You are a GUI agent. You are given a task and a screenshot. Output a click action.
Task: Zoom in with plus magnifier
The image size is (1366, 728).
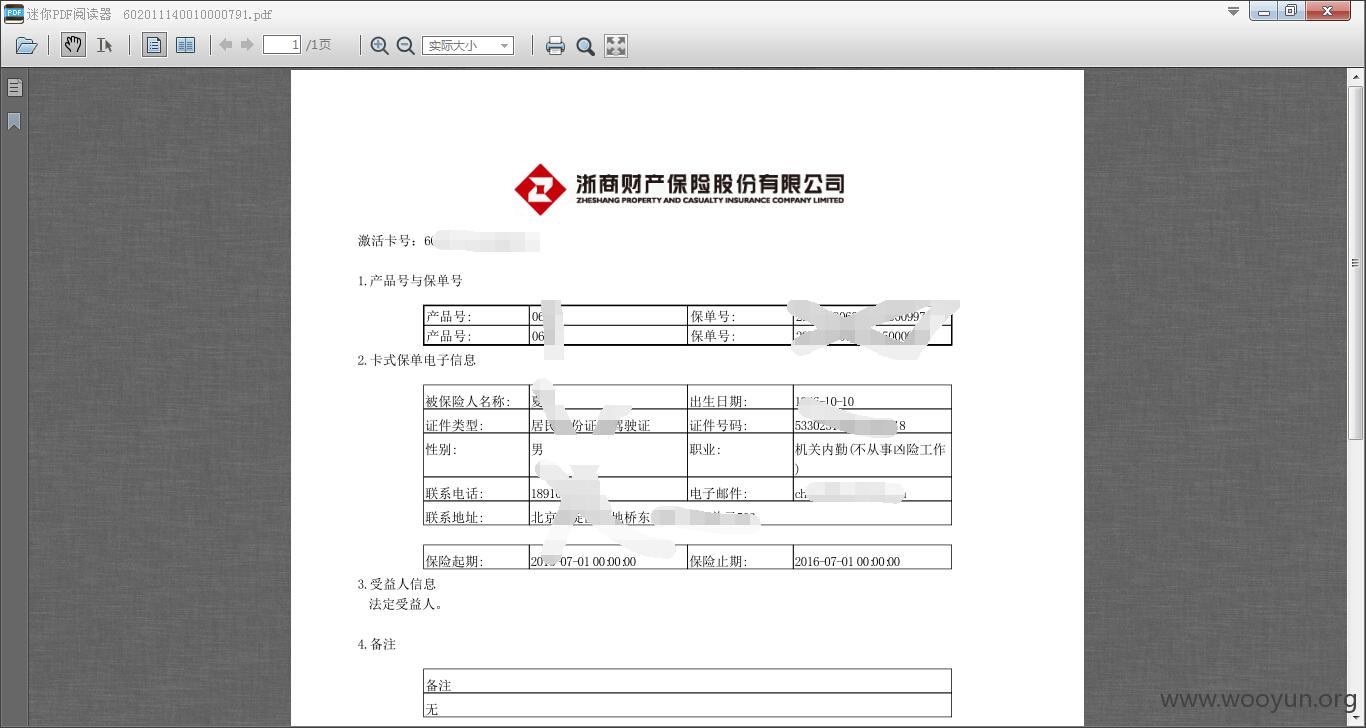point(379,45)
